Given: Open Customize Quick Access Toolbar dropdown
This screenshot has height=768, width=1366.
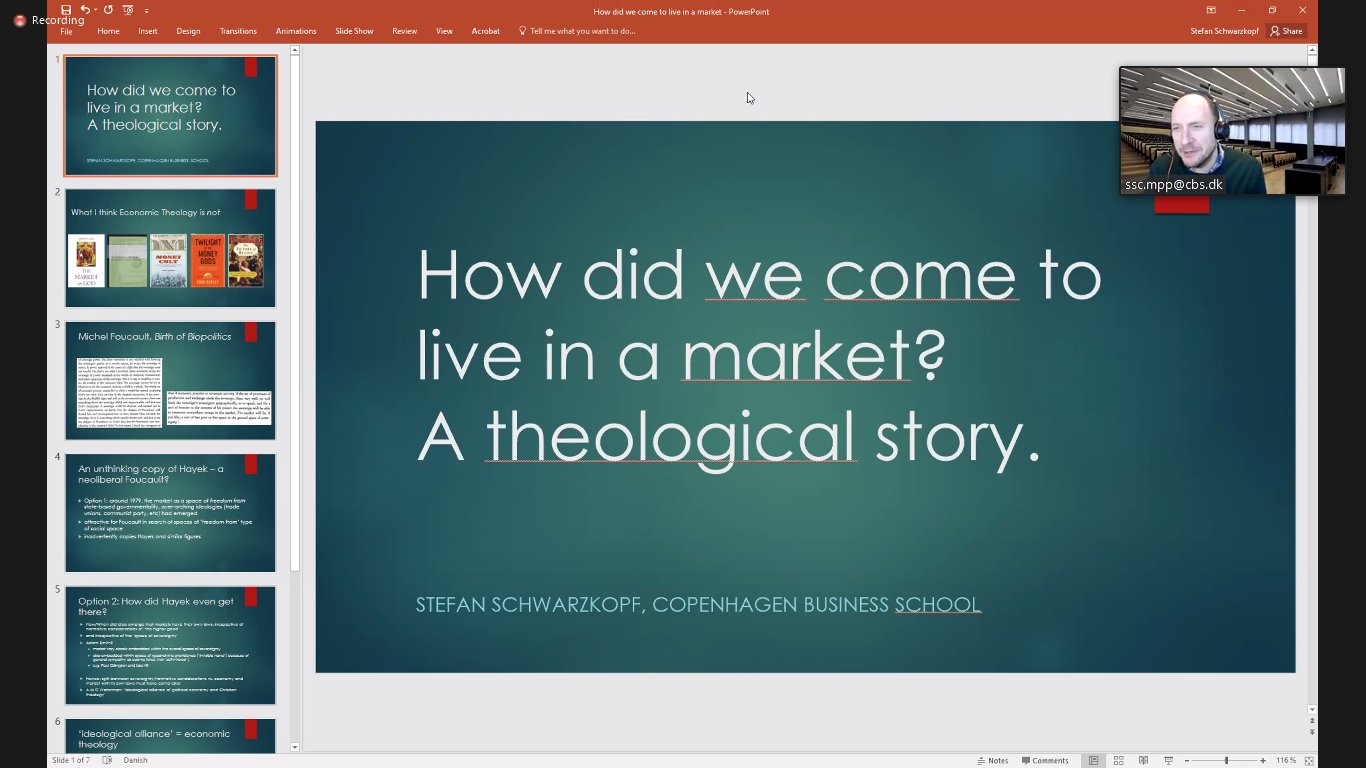Looking at the screenshot, I should [146, 11].
